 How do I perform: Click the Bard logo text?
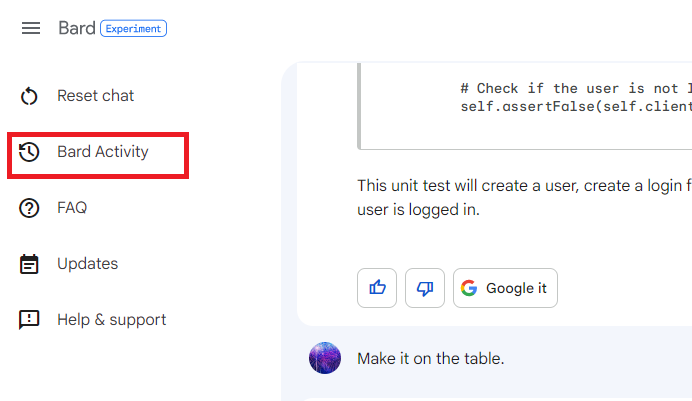[x=77, y=28]
